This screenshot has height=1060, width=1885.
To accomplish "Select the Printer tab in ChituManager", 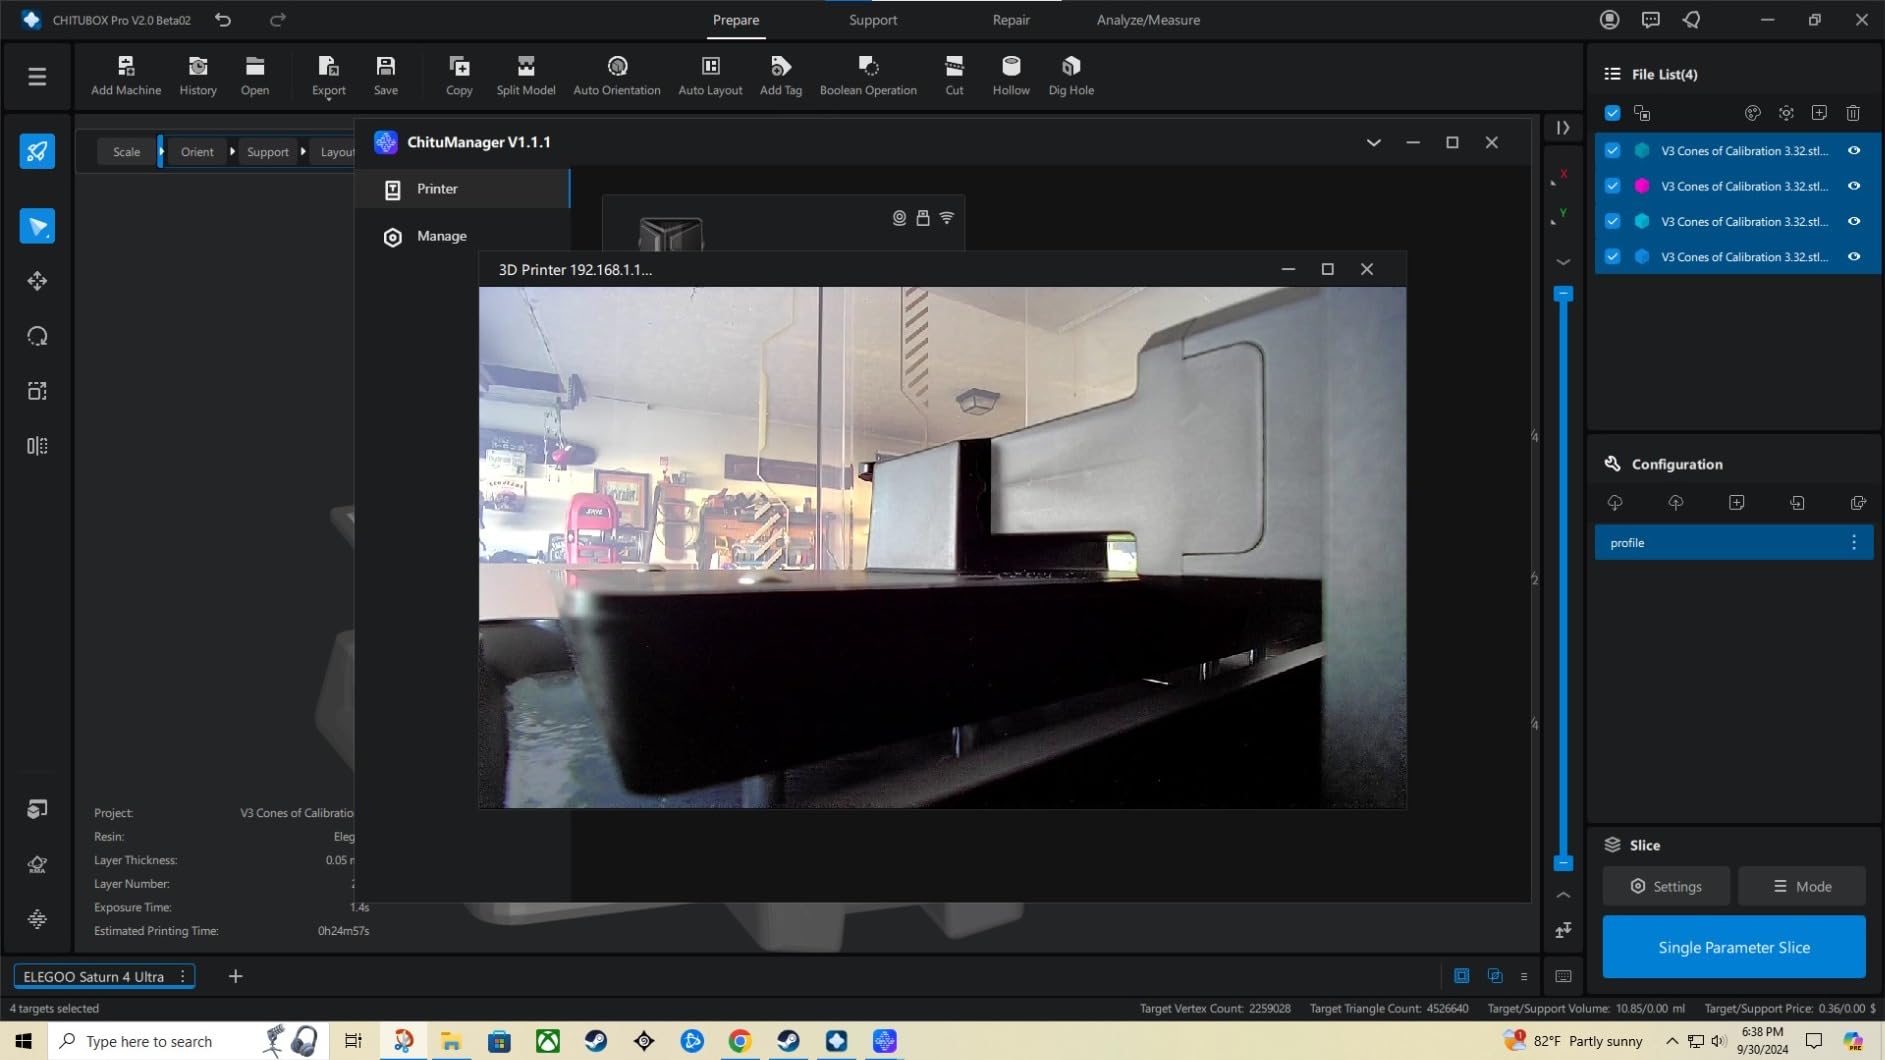I will coord(462,189).
